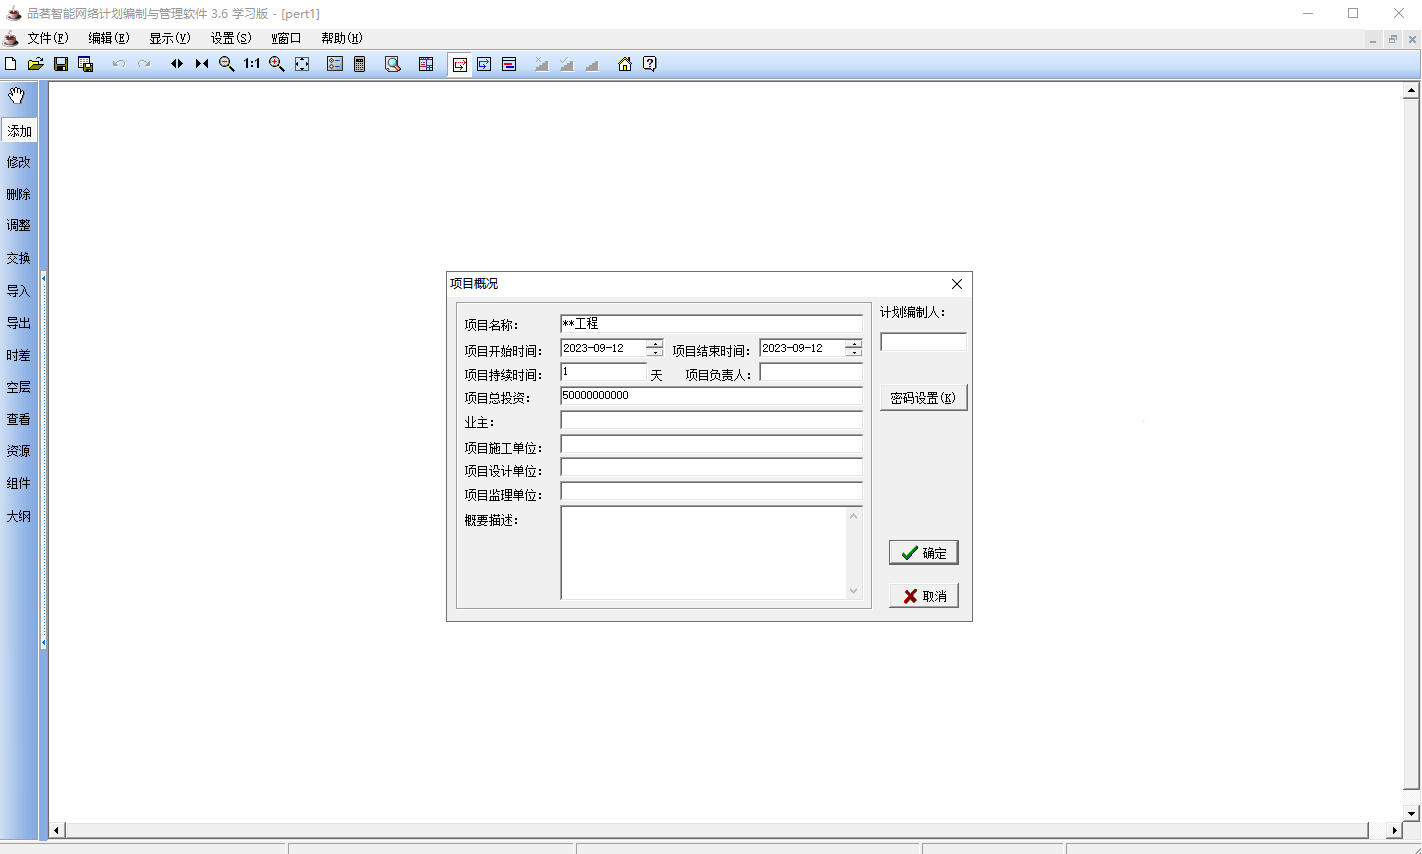Select the hand pan tool in sidebar
Screen dimensions: 1422x854
click(17, 96)
